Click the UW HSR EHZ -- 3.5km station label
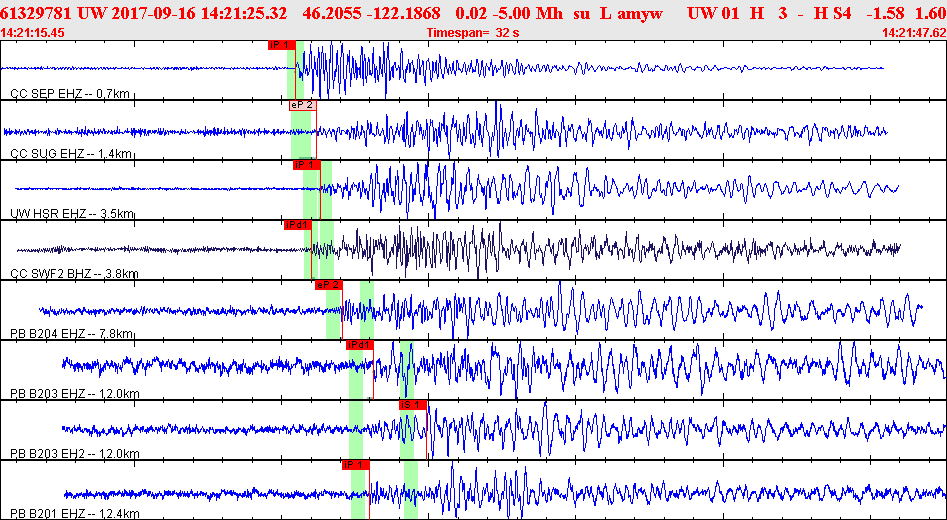The height and width of the screenshot is (520, 947). [72, 214]
